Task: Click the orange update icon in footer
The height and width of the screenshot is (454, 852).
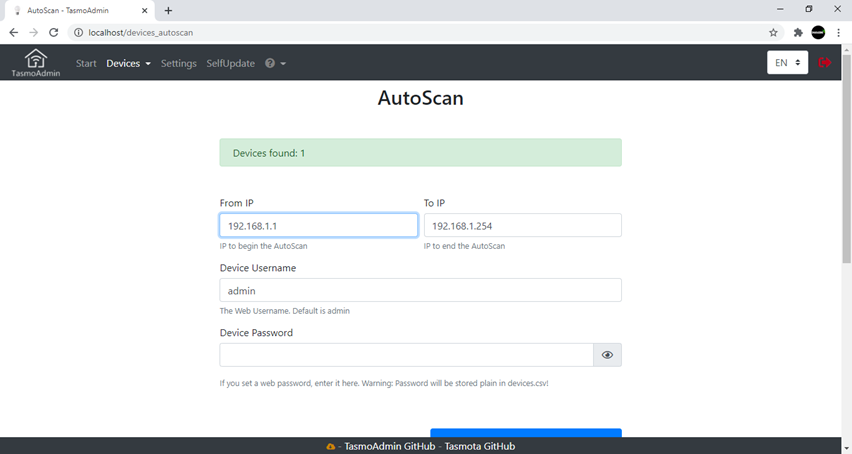Action: pos(330,446)
